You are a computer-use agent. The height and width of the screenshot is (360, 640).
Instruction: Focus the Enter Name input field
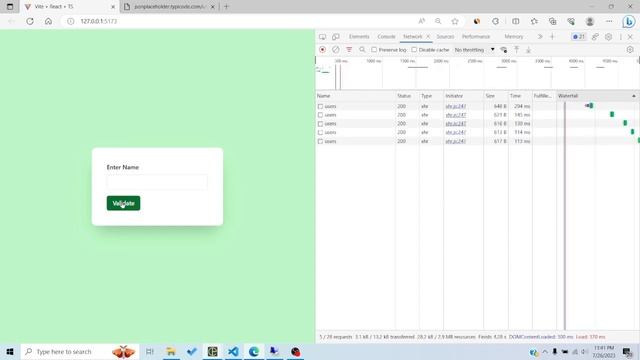157,182
